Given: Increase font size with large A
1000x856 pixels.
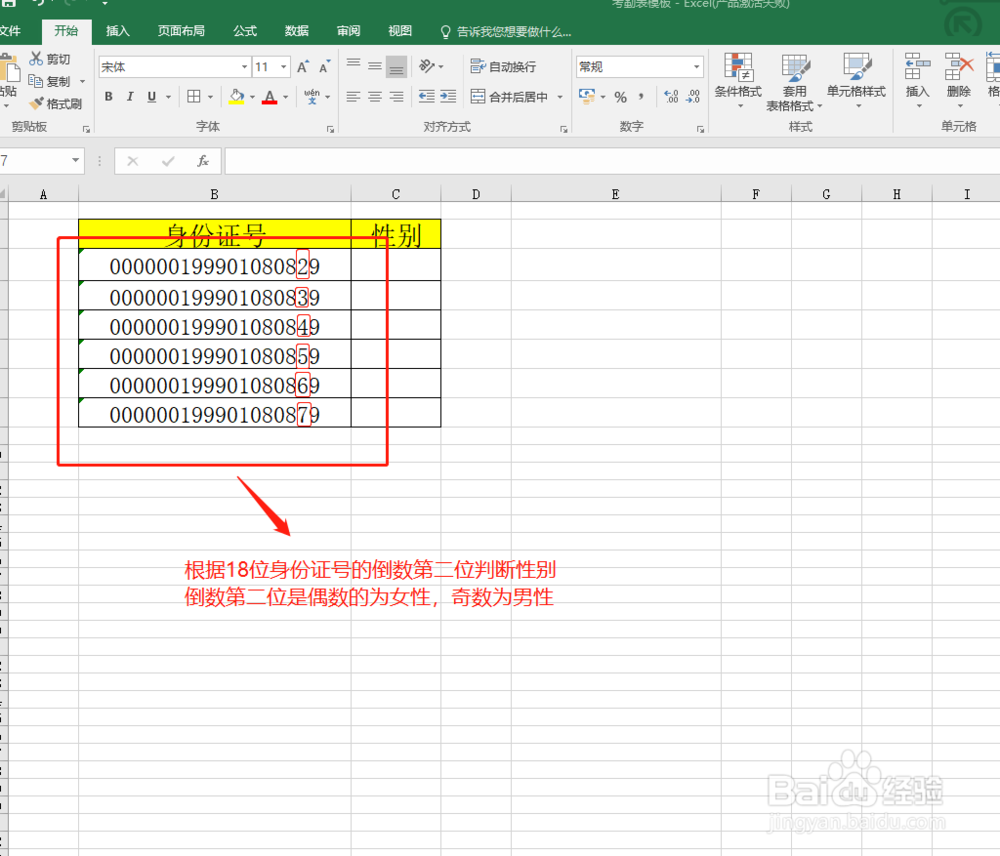Looking at the screenshot, I should pyautogui.click(x=303, y=66).
